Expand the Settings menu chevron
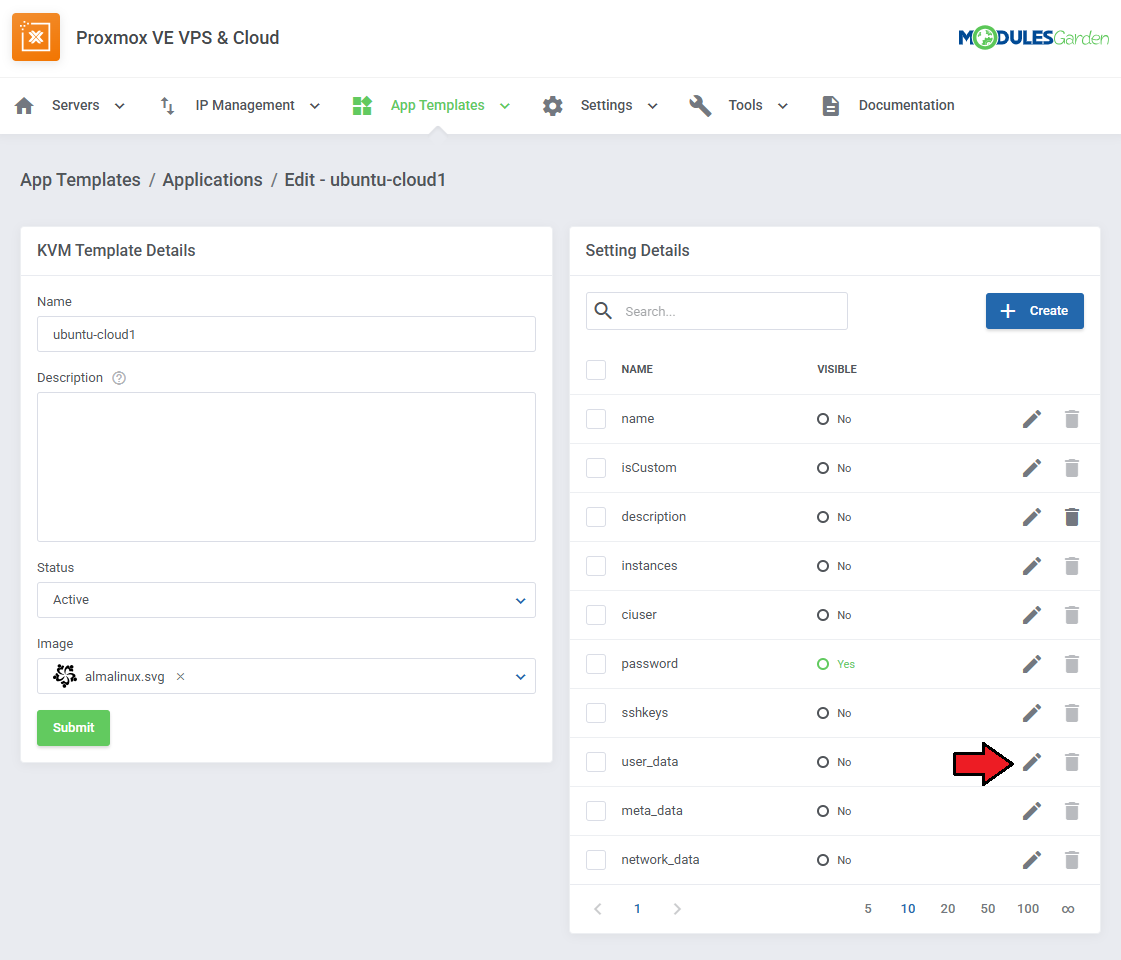The width and height of the screenshot is (1121, 960). coord(653,106)
